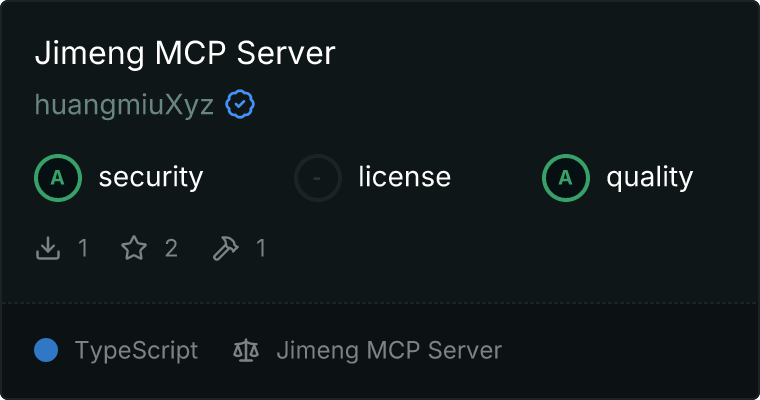Click the empty license grade circle
Screen dimensions: 760x400
[317, 178]
